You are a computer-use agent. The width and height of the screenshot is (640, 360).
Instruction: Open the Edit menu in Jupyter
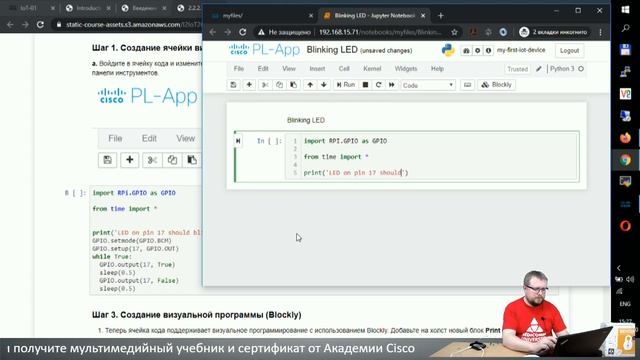click(263, 69)
